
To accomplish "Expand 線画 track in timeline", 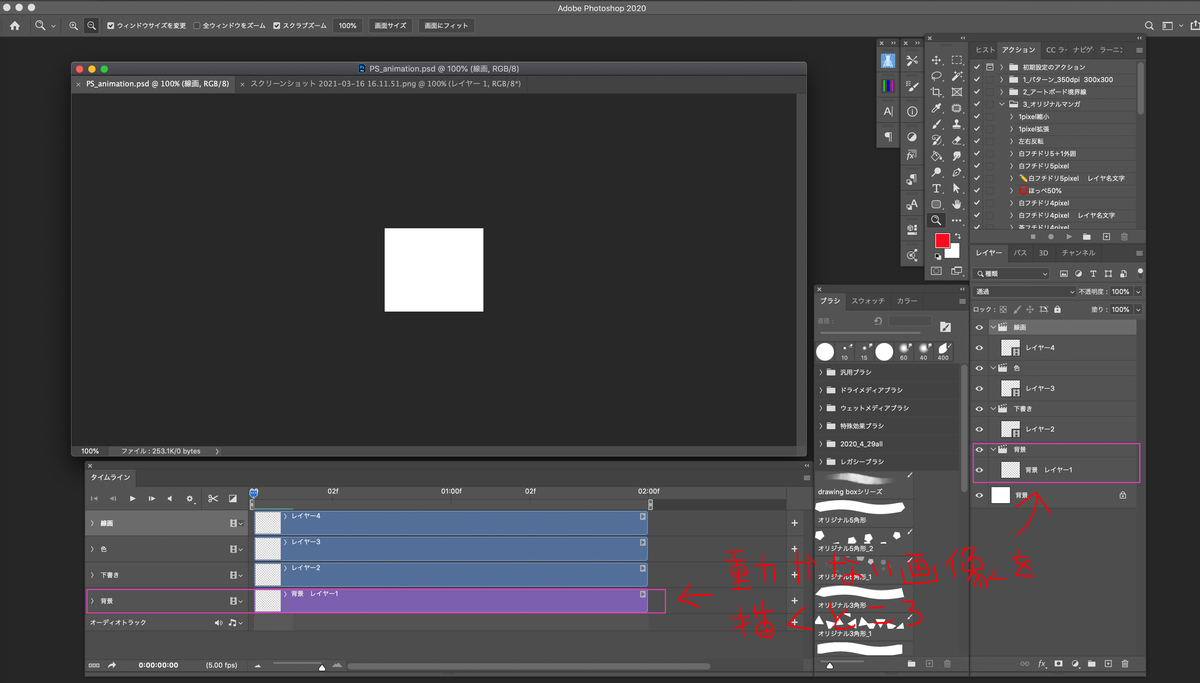I will click(x=92, y=523).
